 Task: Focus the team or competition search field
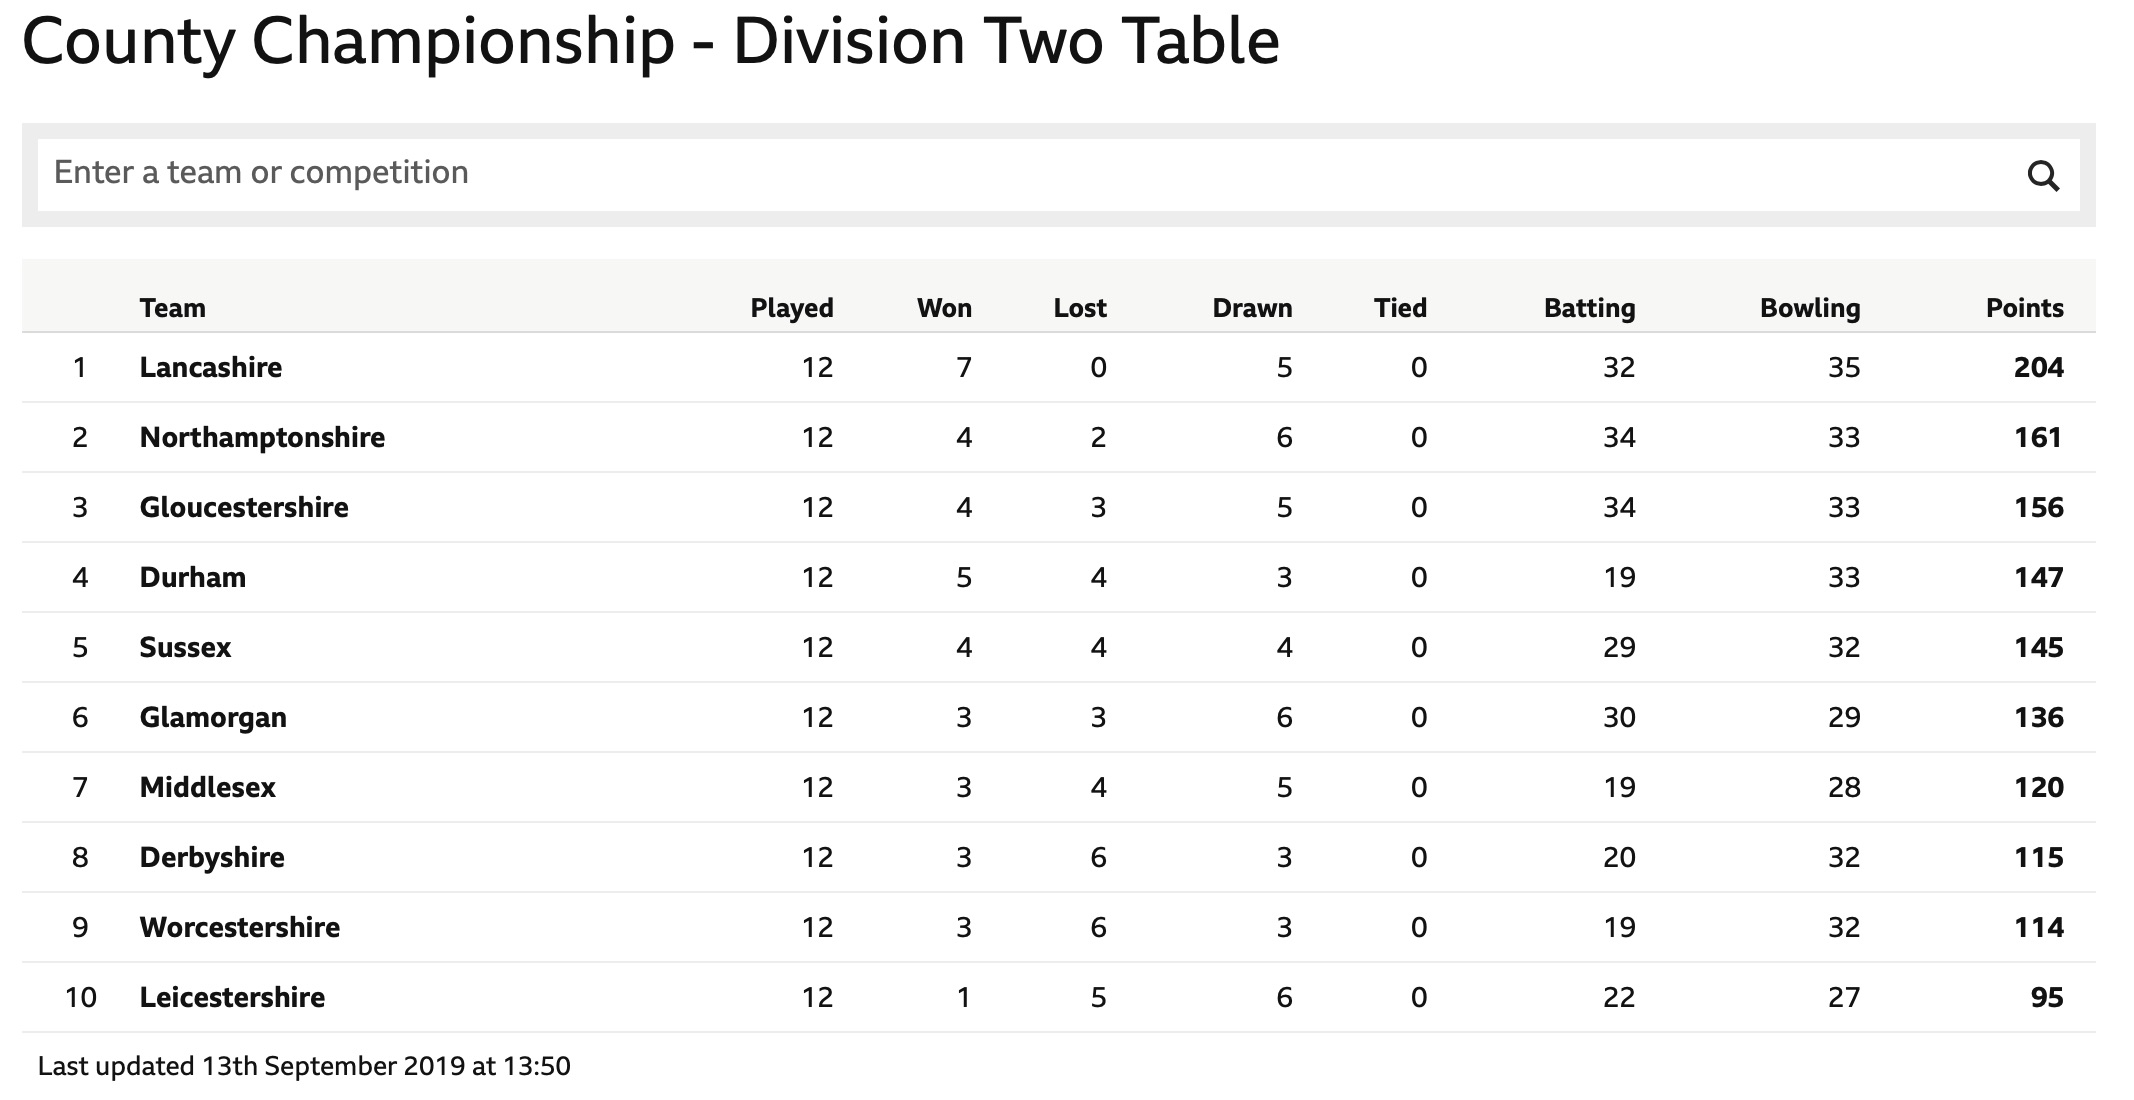pyautogui.click(x=1058, y=174)
